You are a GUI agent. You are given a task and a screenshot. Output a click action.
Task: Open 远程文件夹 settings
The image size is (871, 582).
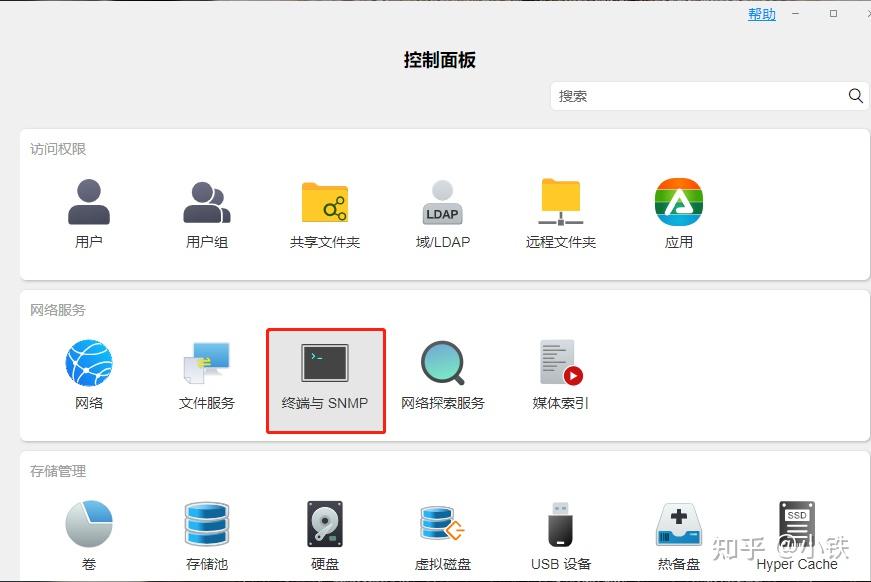[560, 210]
